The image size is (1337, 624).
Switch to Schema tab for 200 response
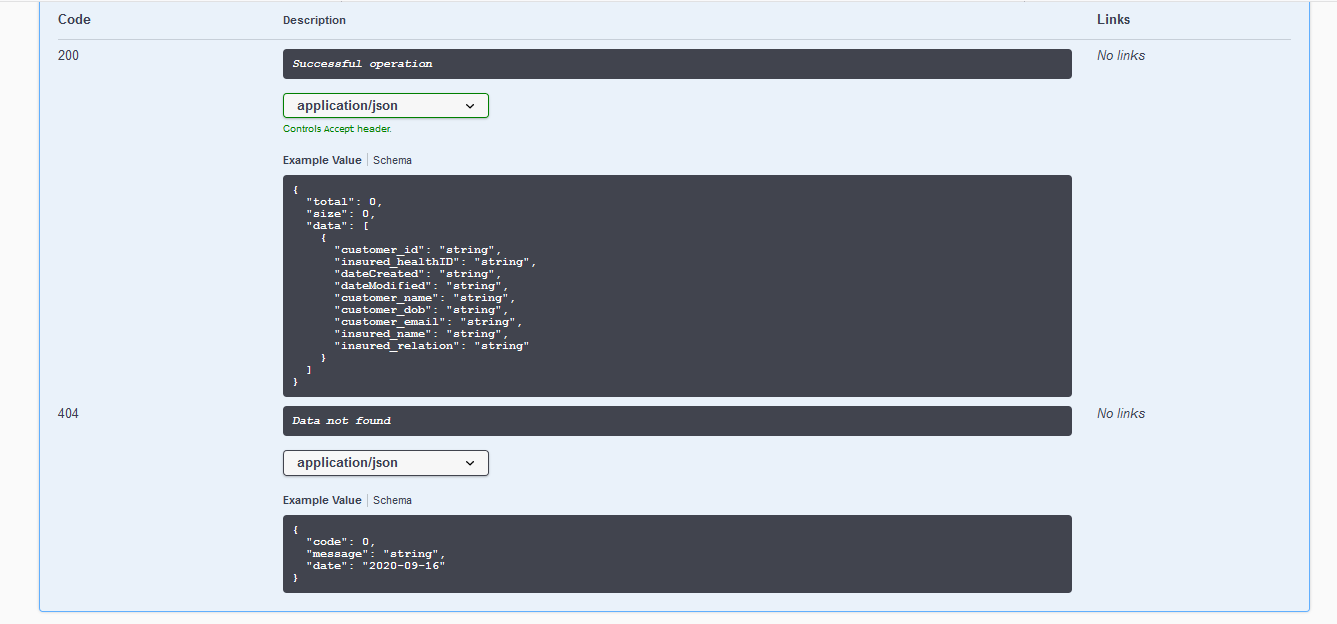click(392, 160)
